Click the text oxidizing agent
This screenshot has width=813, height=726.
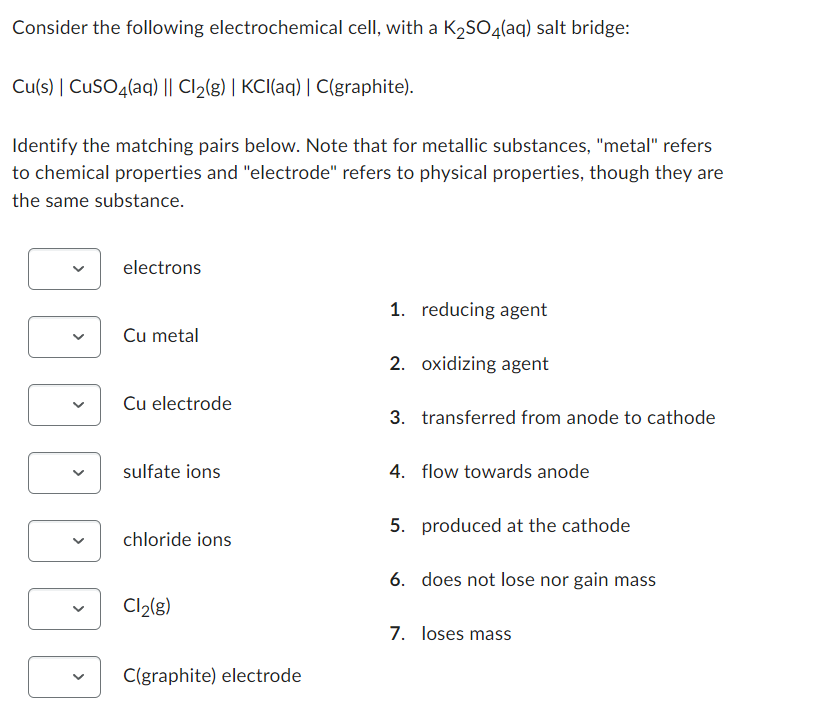click(485, 364)
